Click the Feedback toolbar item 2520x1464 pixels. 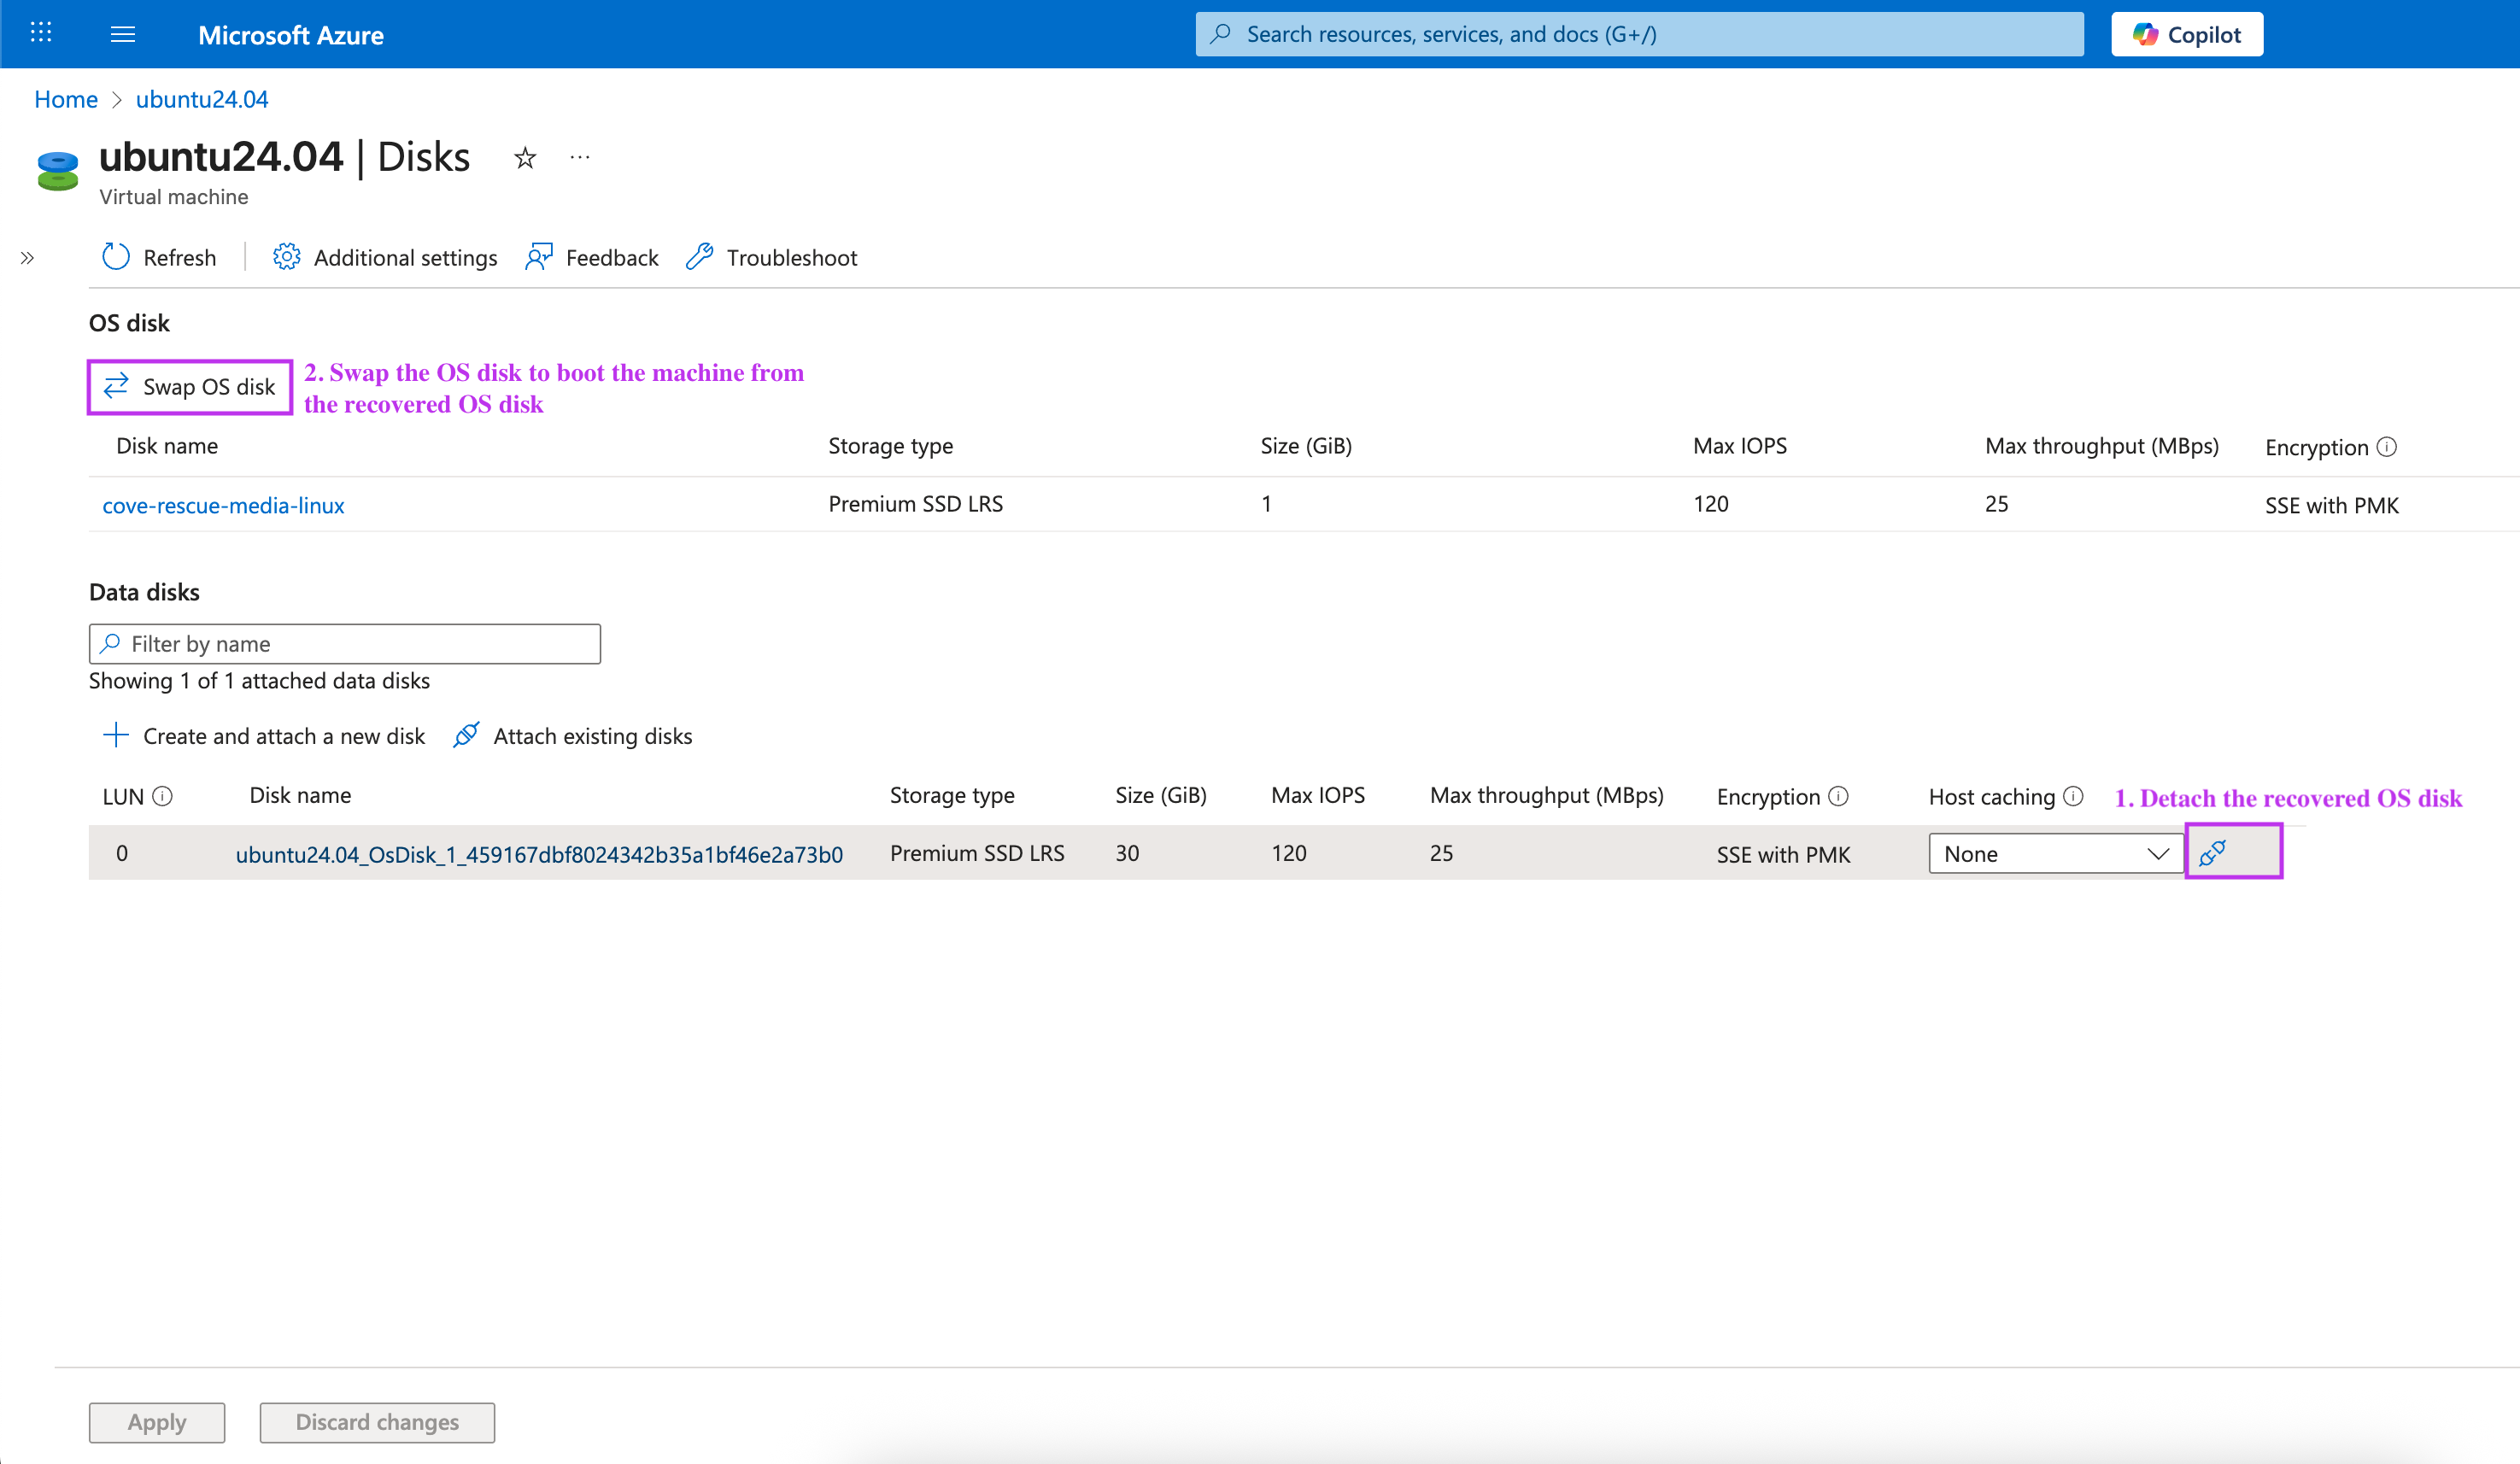click(592, 257)
